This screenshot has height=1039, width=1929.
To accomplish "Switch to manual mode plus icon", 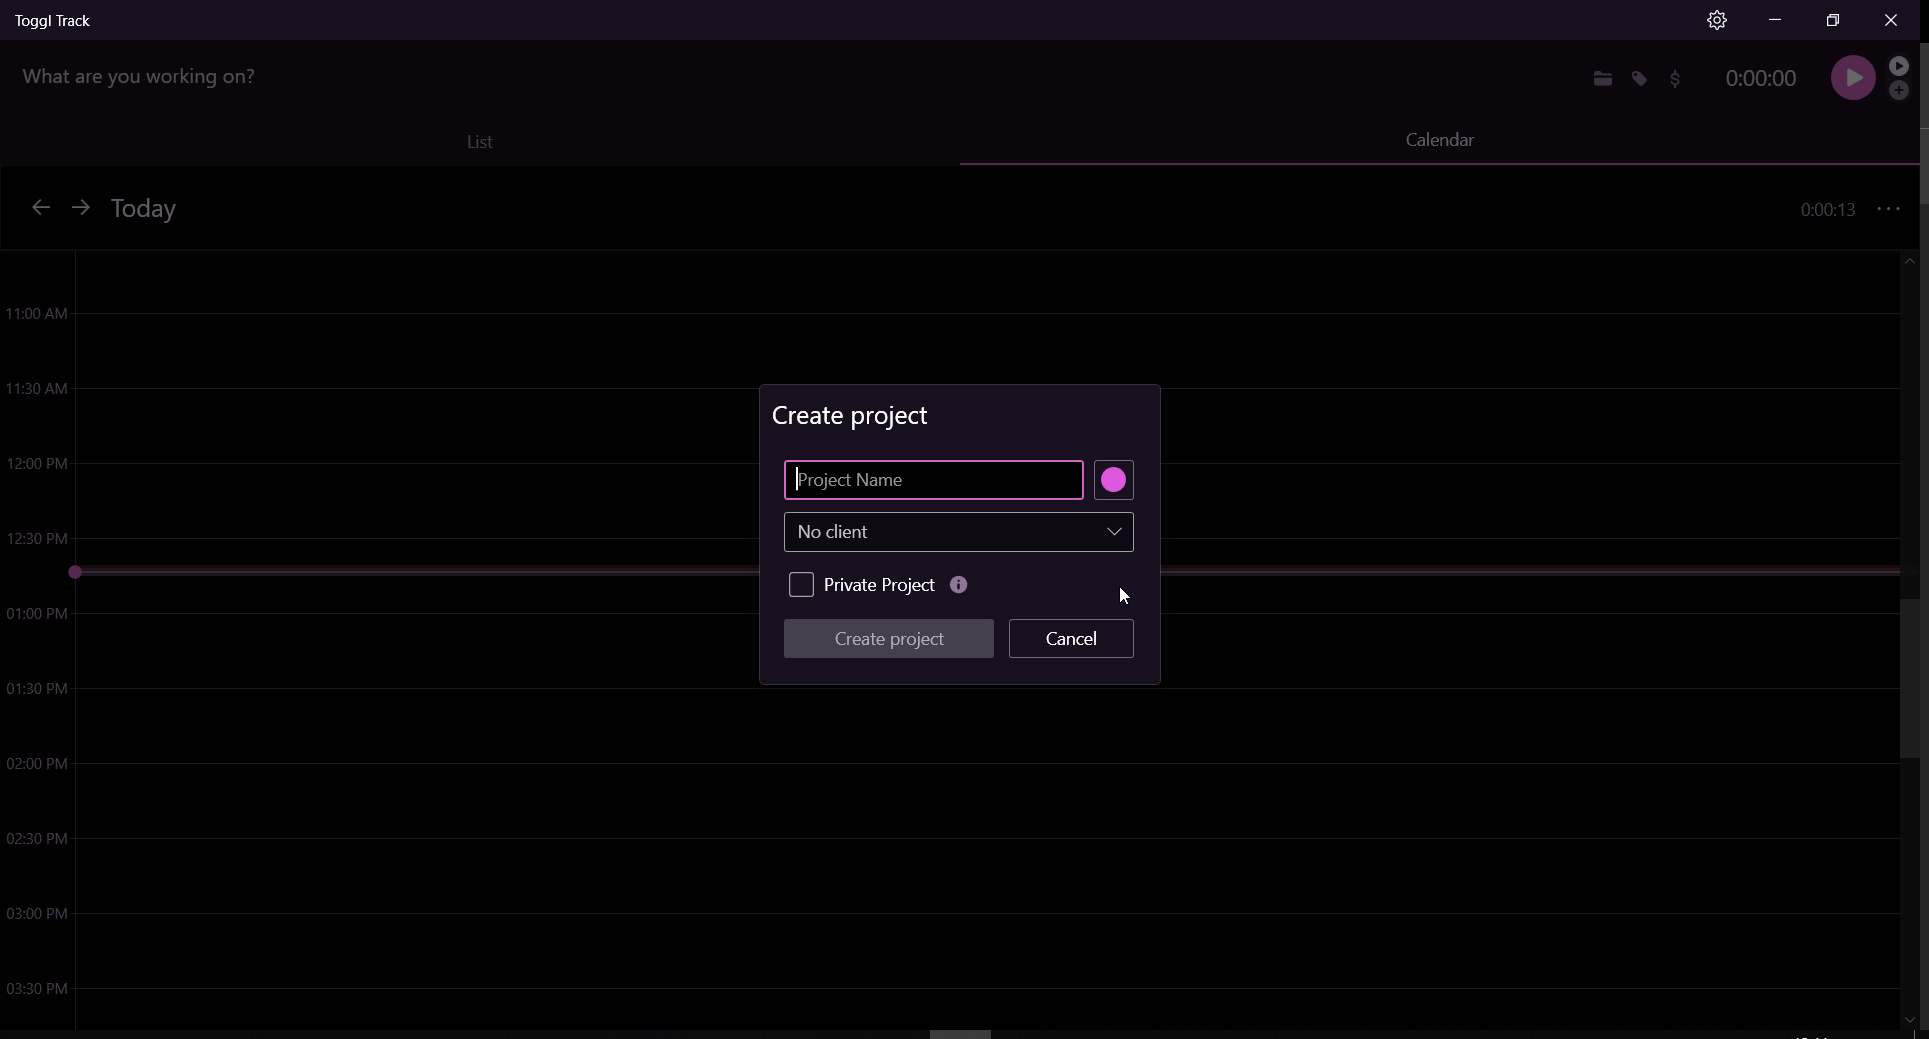I will click(1899, 90).
